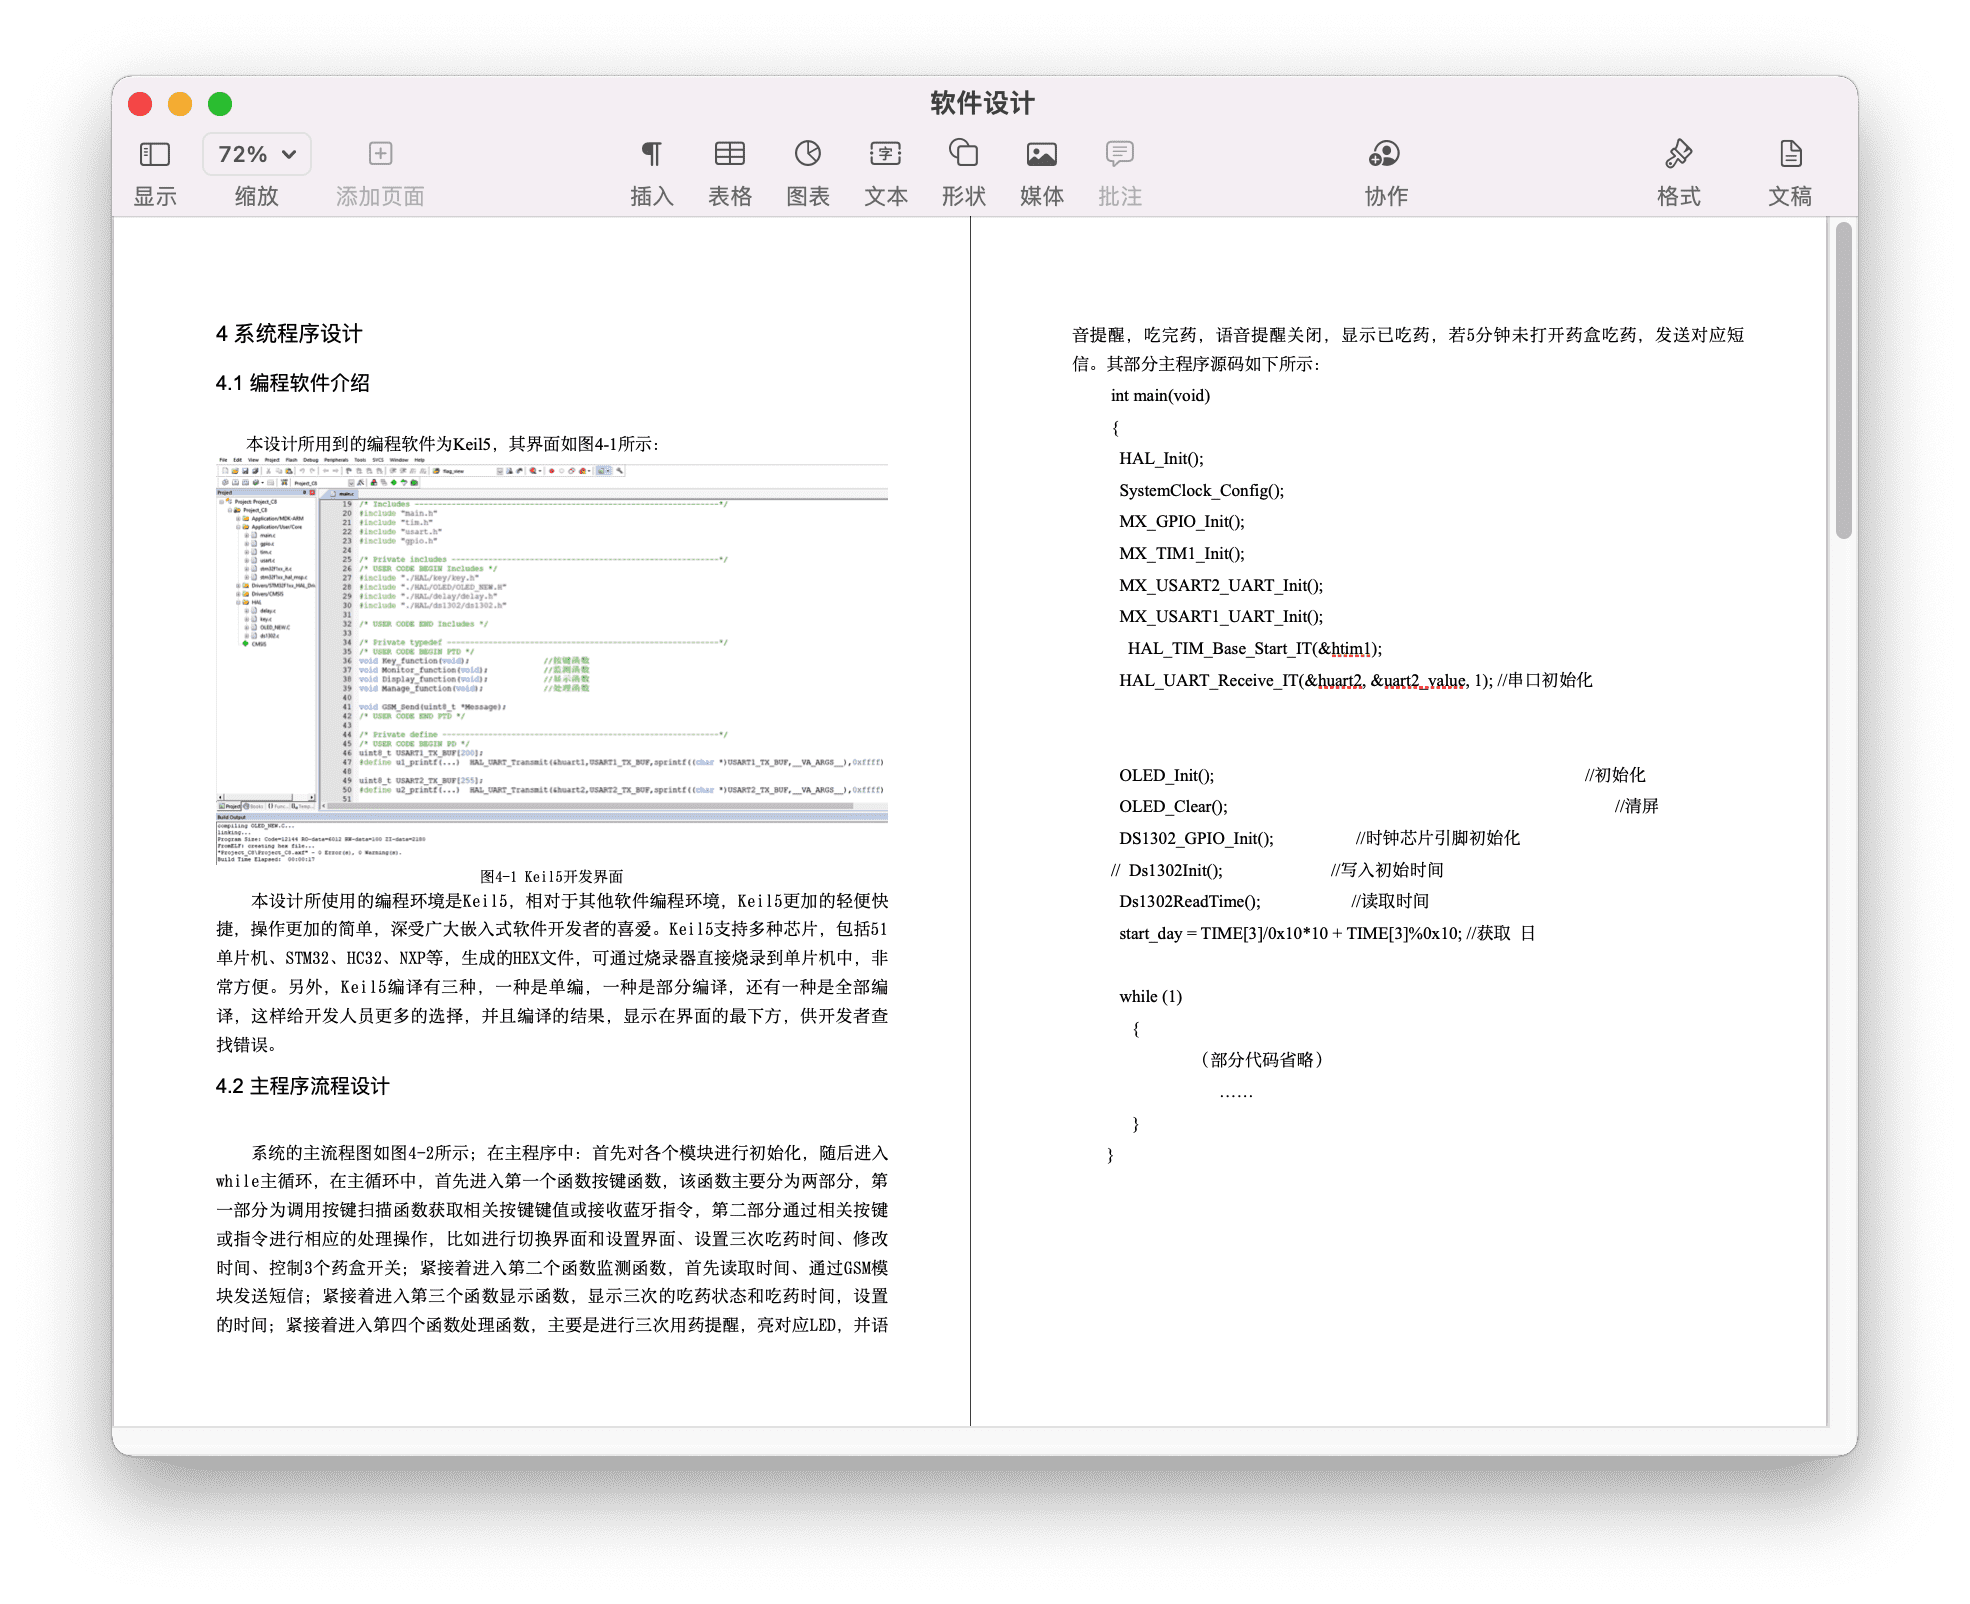Click the comment //读取时间
The image size is (1970, 1604).
click(1390, 902)
